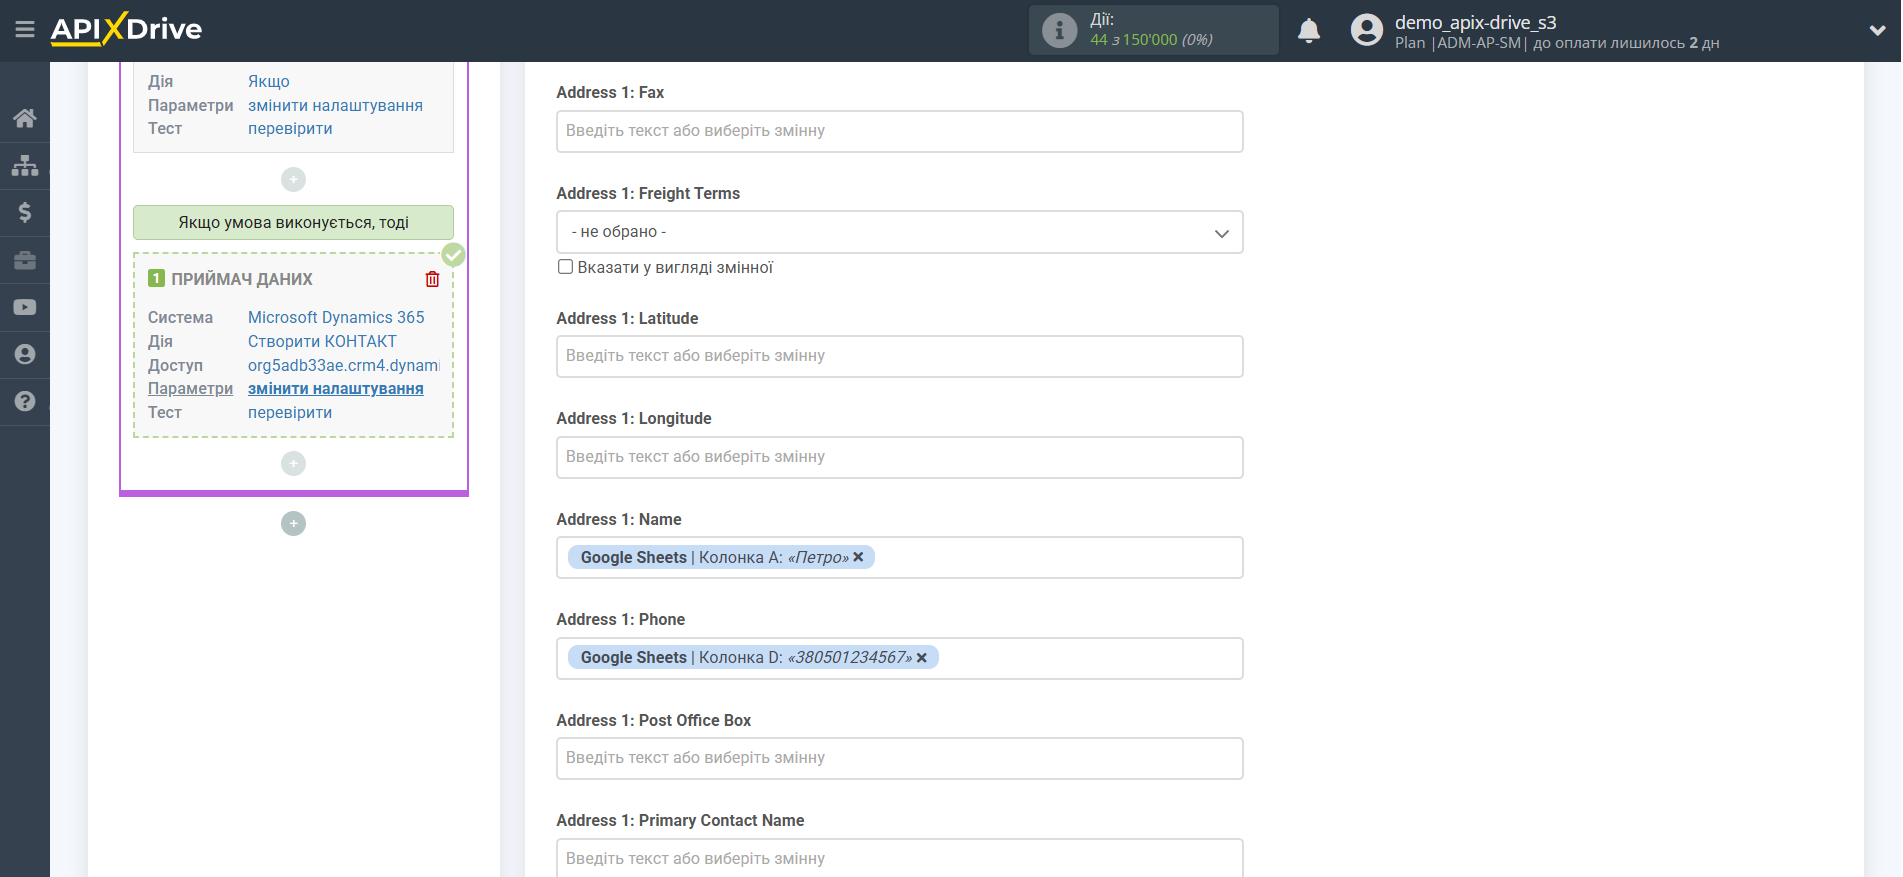Open the billing dollar icon
Image resolution: width=1903 pixels, height=877 pixels.
[x=25, y=212]
